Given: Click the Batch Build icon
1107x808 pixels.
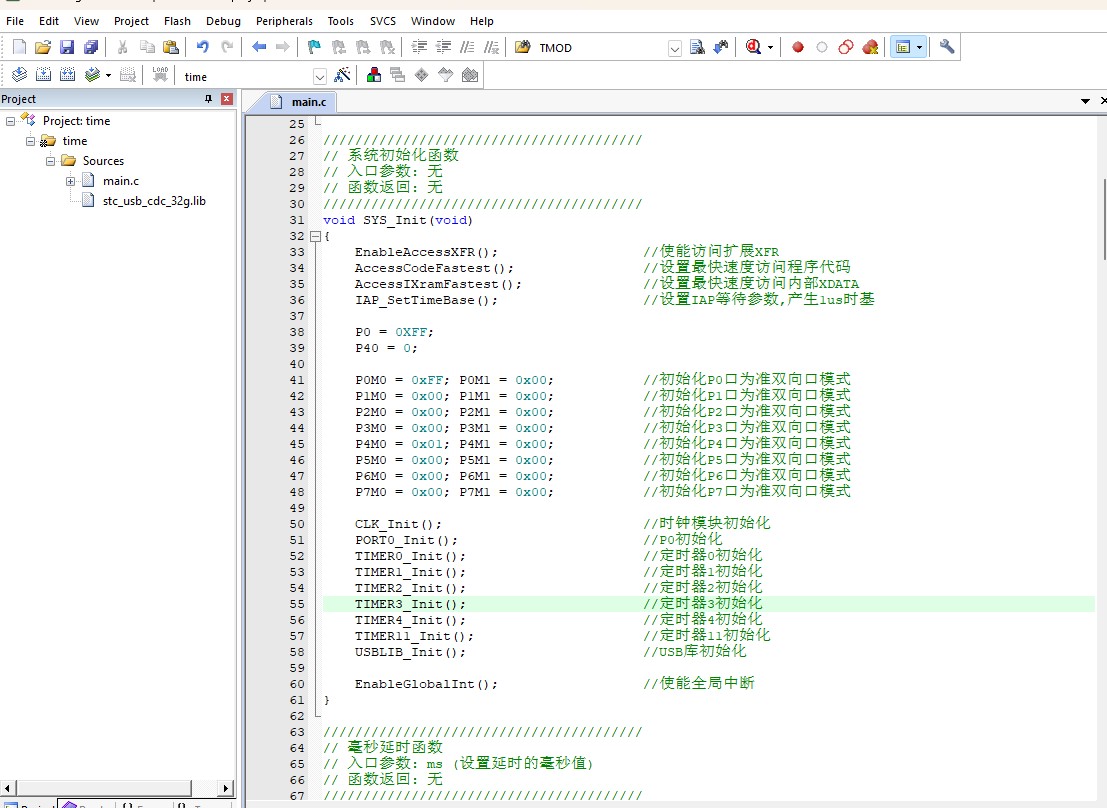Looking at the screenshot, I should tap(92, 75).
